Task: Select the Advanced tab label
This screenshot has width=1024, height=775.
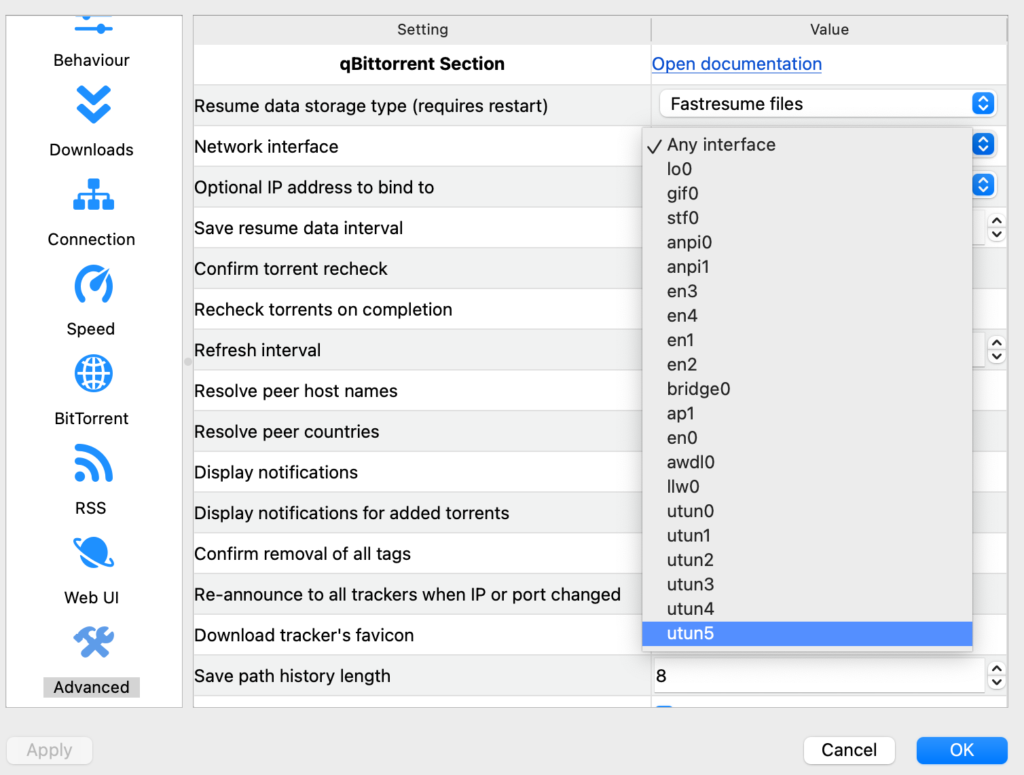Action: pos(91,687)
